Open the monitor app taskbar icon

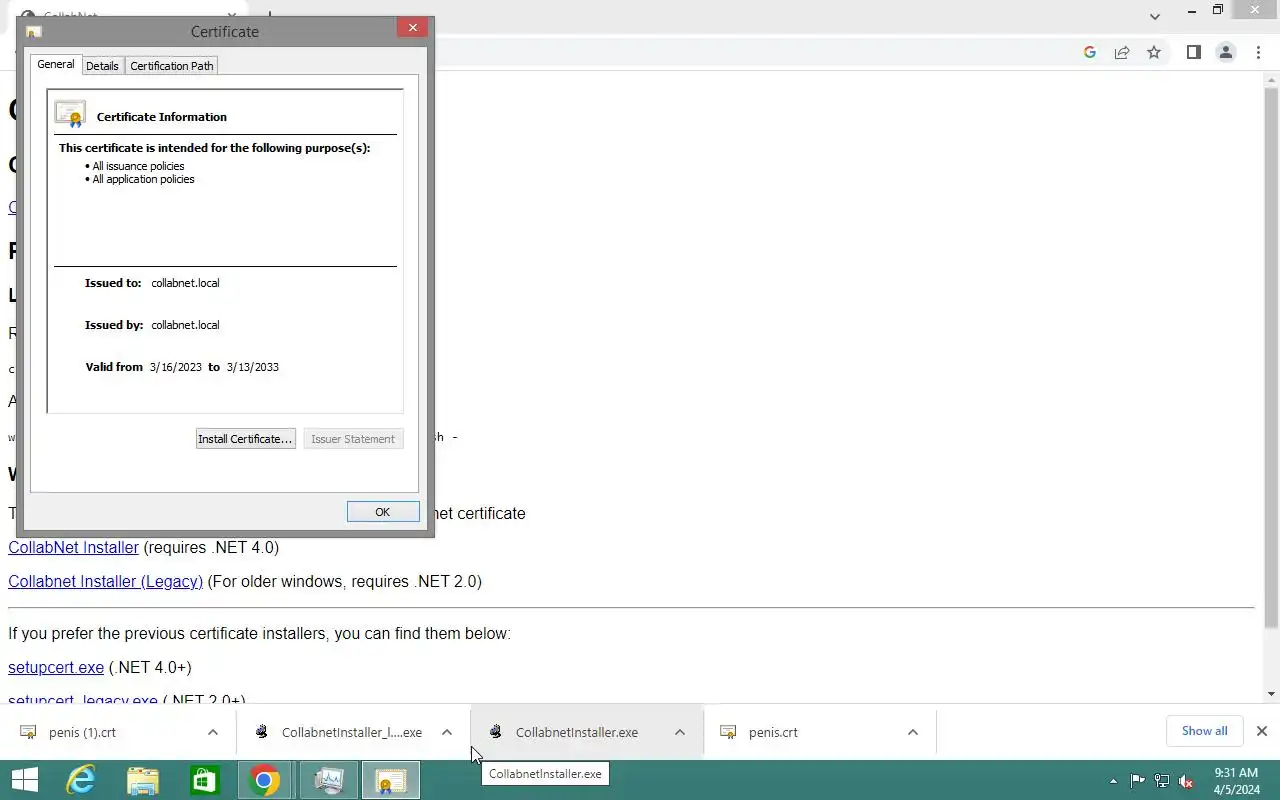(x=329, y=780)
